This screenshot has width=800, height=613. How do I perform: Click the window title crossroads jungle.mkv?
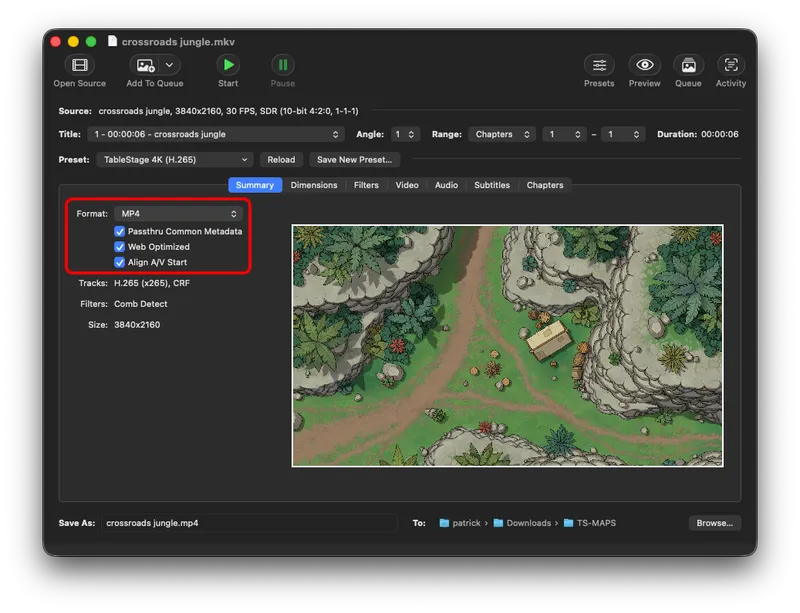178,42
